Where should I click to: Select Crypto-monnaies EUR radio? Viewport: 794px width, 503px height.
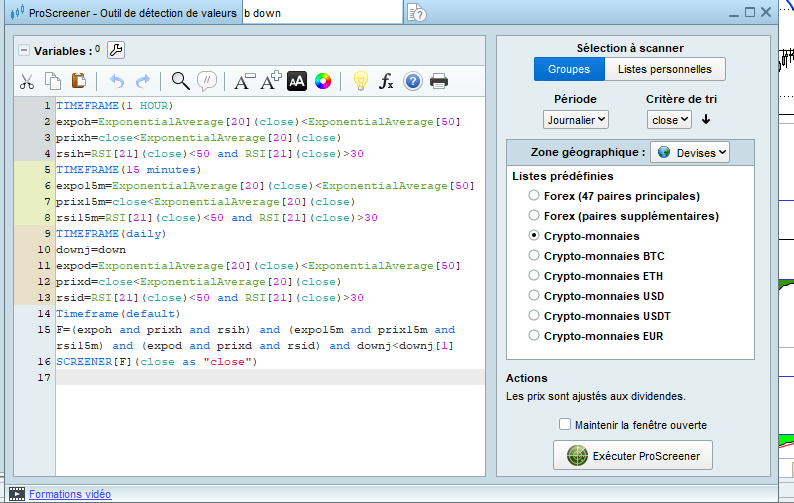coord(534,335)
